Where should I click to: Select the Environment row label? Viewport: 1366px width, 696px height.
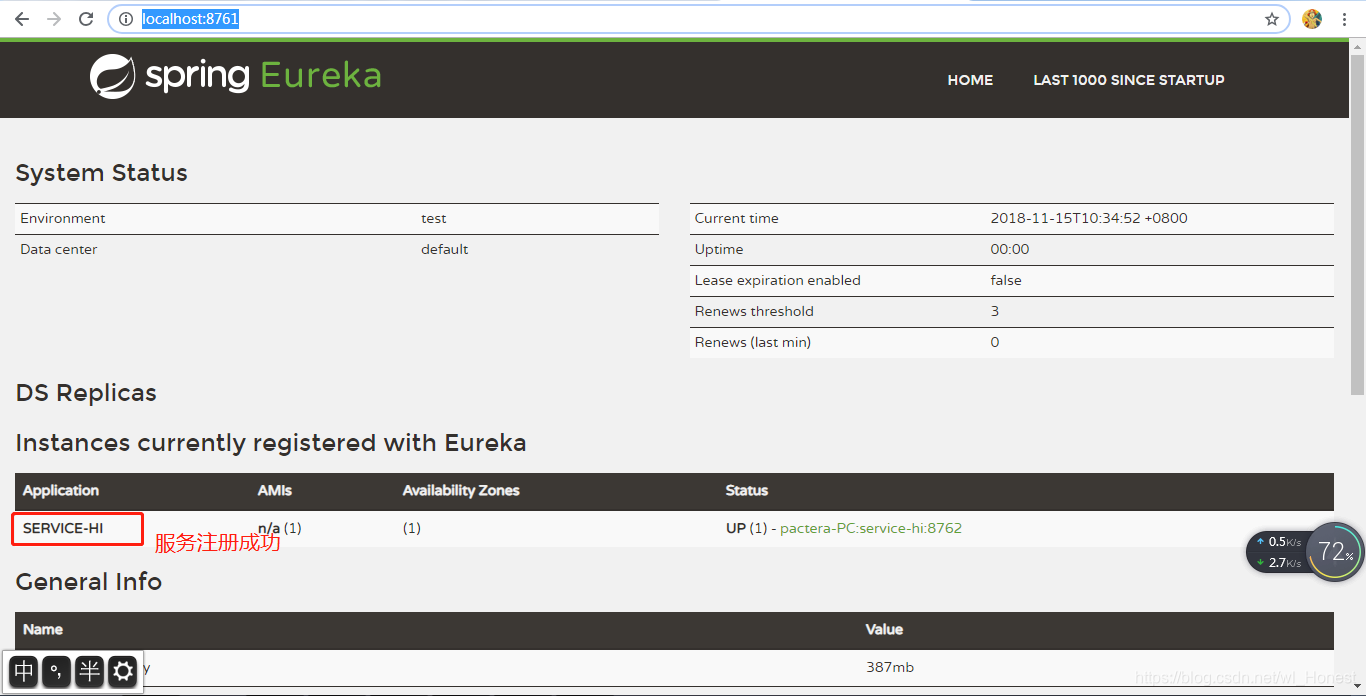click(x=63, y=218)
